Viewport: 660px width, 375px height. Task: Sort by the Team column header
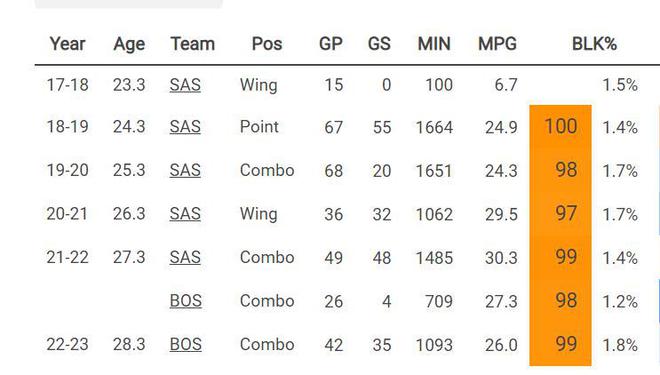click(192, 44)
